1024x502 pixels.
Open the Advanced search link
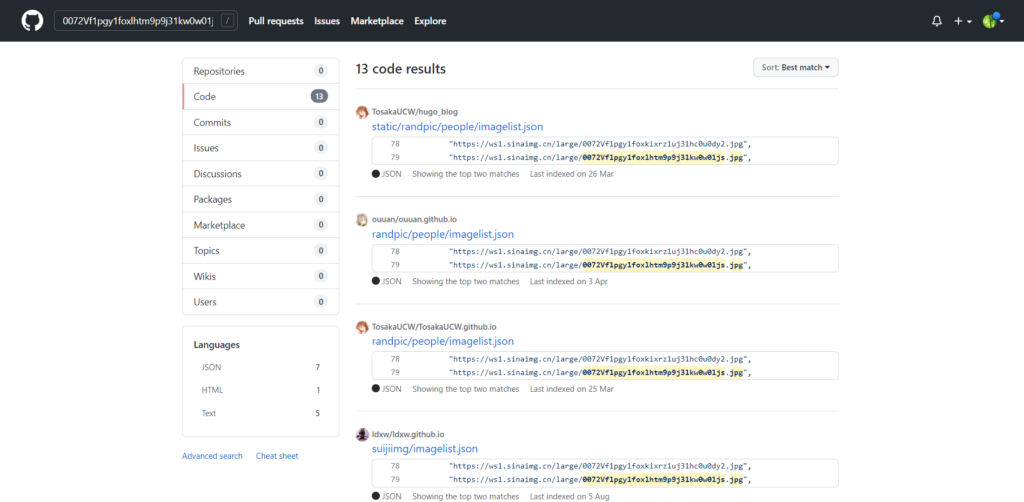tap(212, 456)
